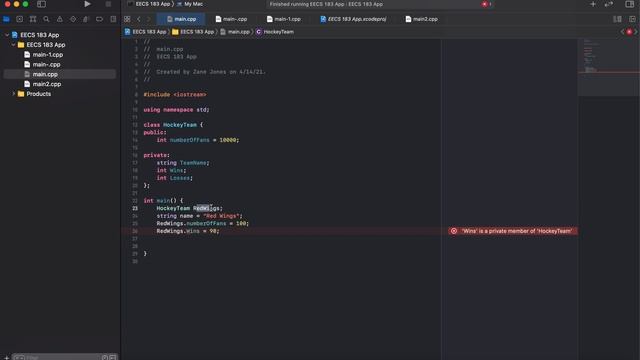This screenshot has height=360, width=640.
Task: Toggle code review arrows button
Action: click(609, 4)
